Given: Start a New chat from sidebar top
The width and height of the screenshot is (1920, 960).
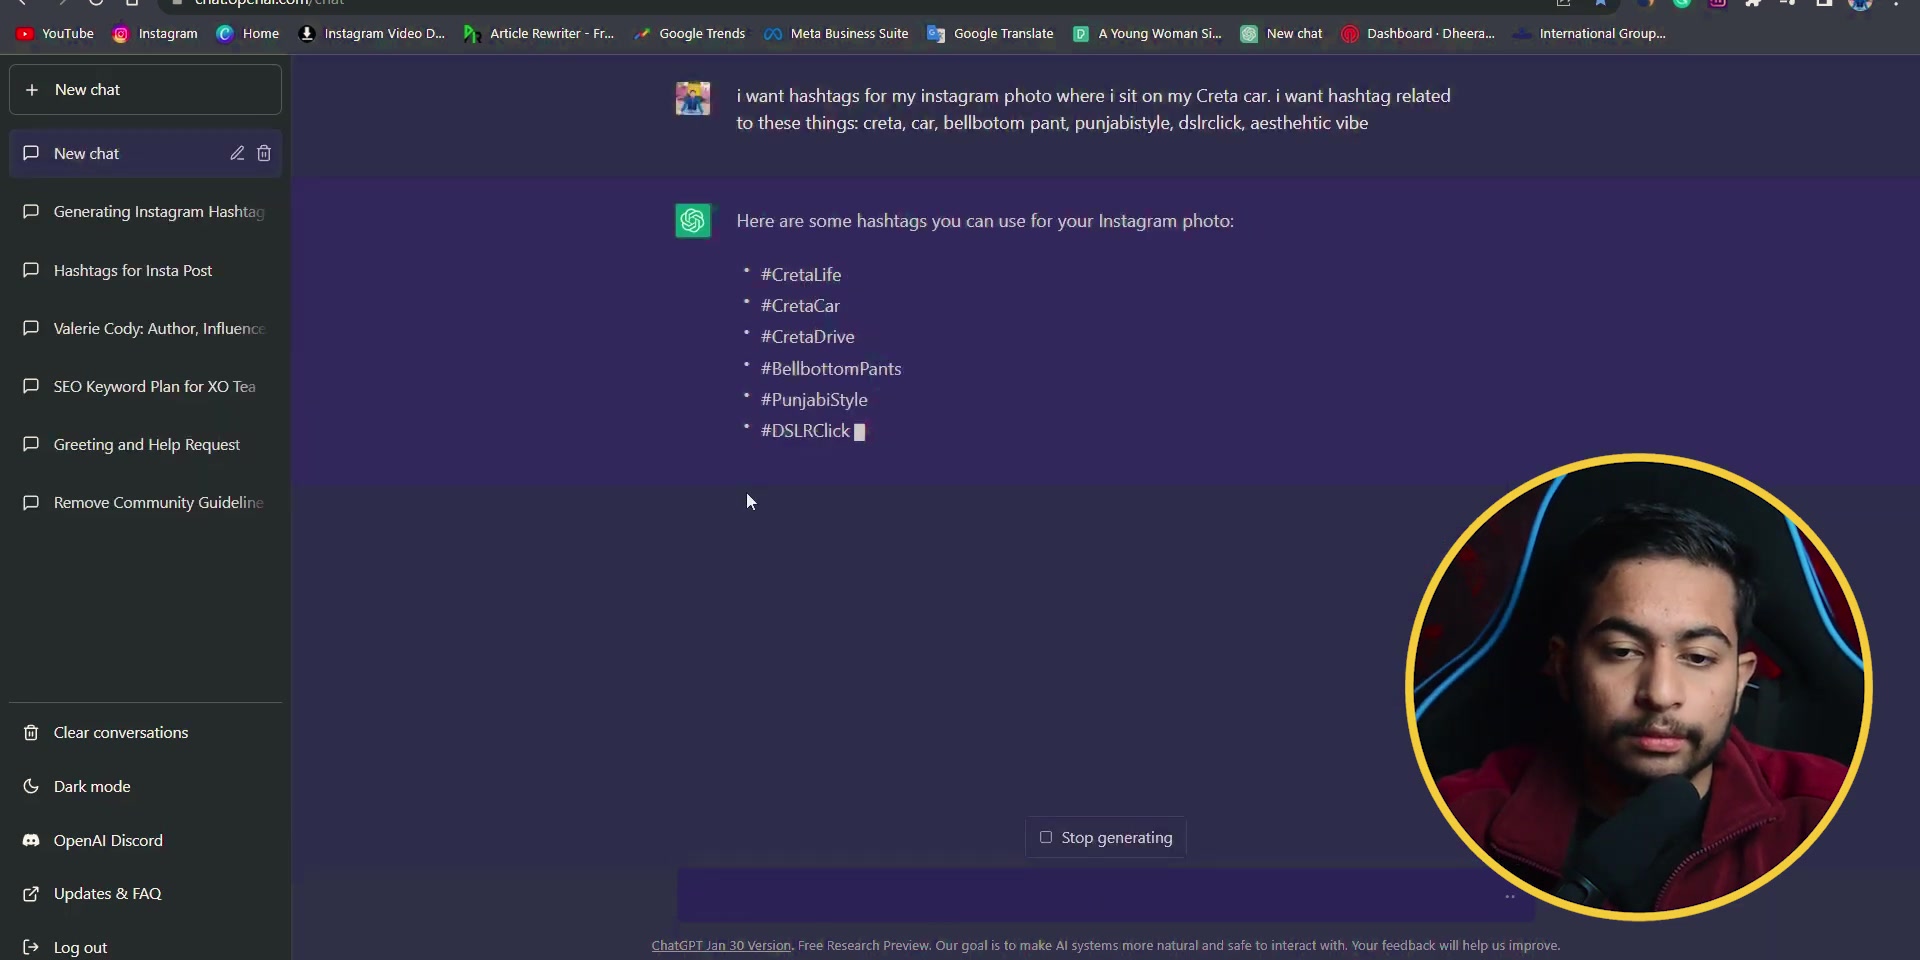Looking at the screenshot, I should (x=145, y=90).
